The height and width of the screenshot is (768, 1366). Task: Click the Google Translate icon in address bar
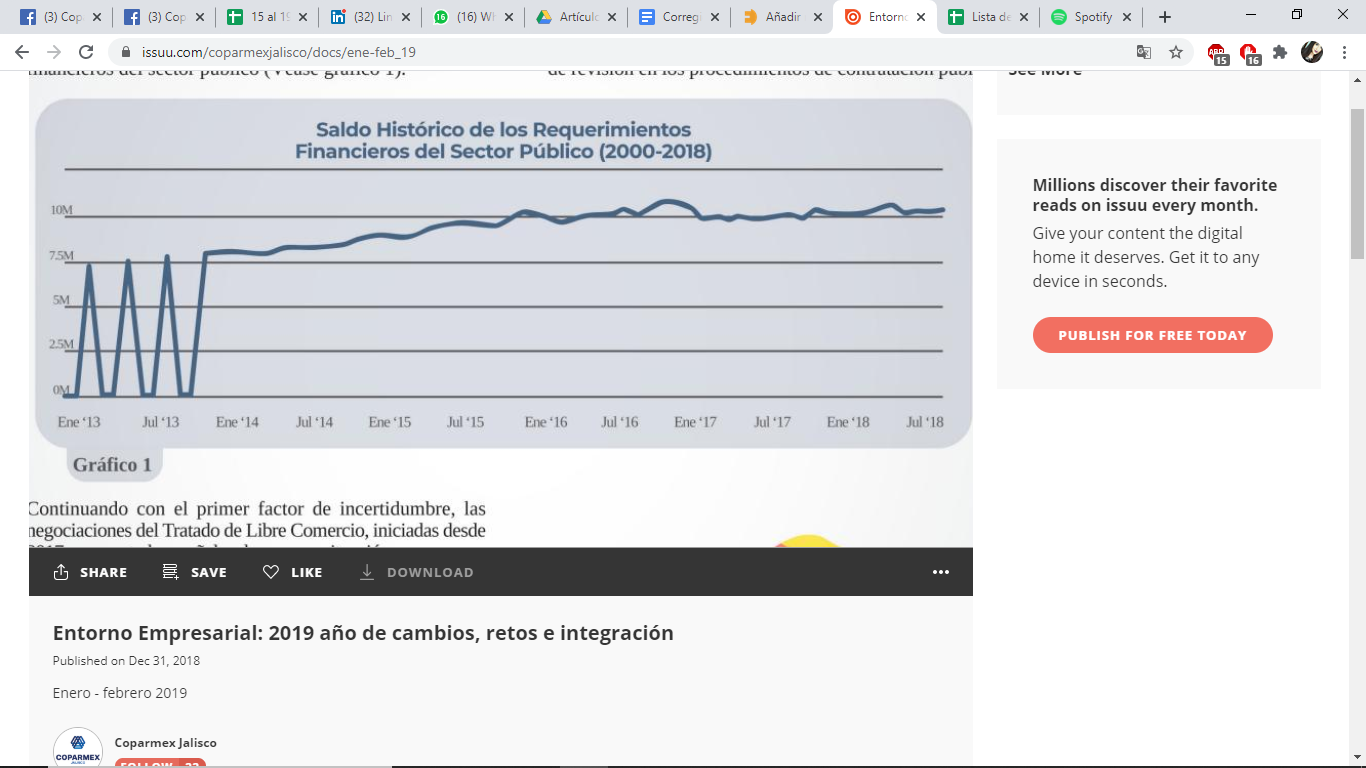point(1144,52)
